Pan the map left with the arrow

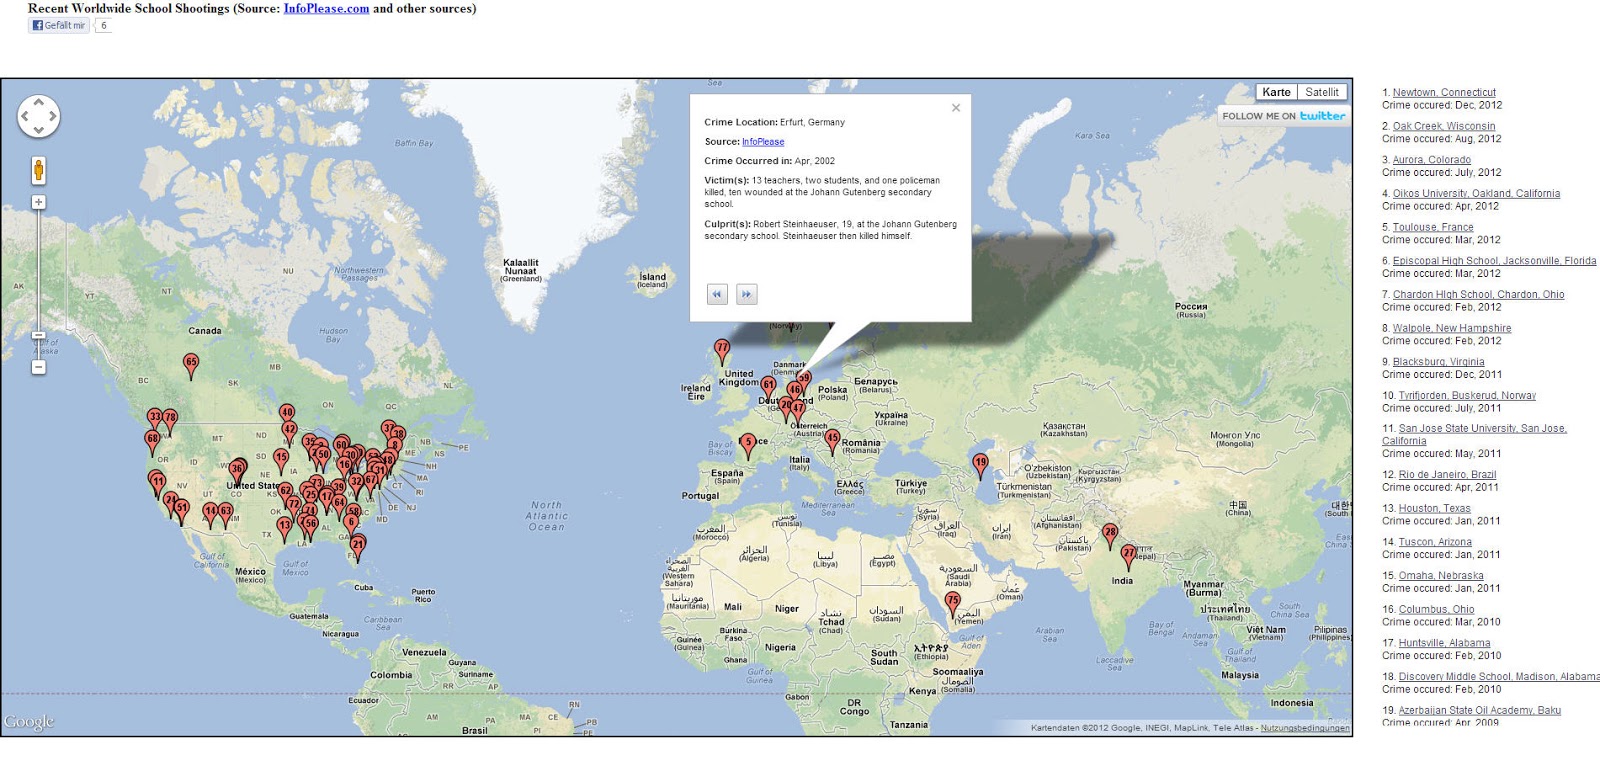pos(25,117)
